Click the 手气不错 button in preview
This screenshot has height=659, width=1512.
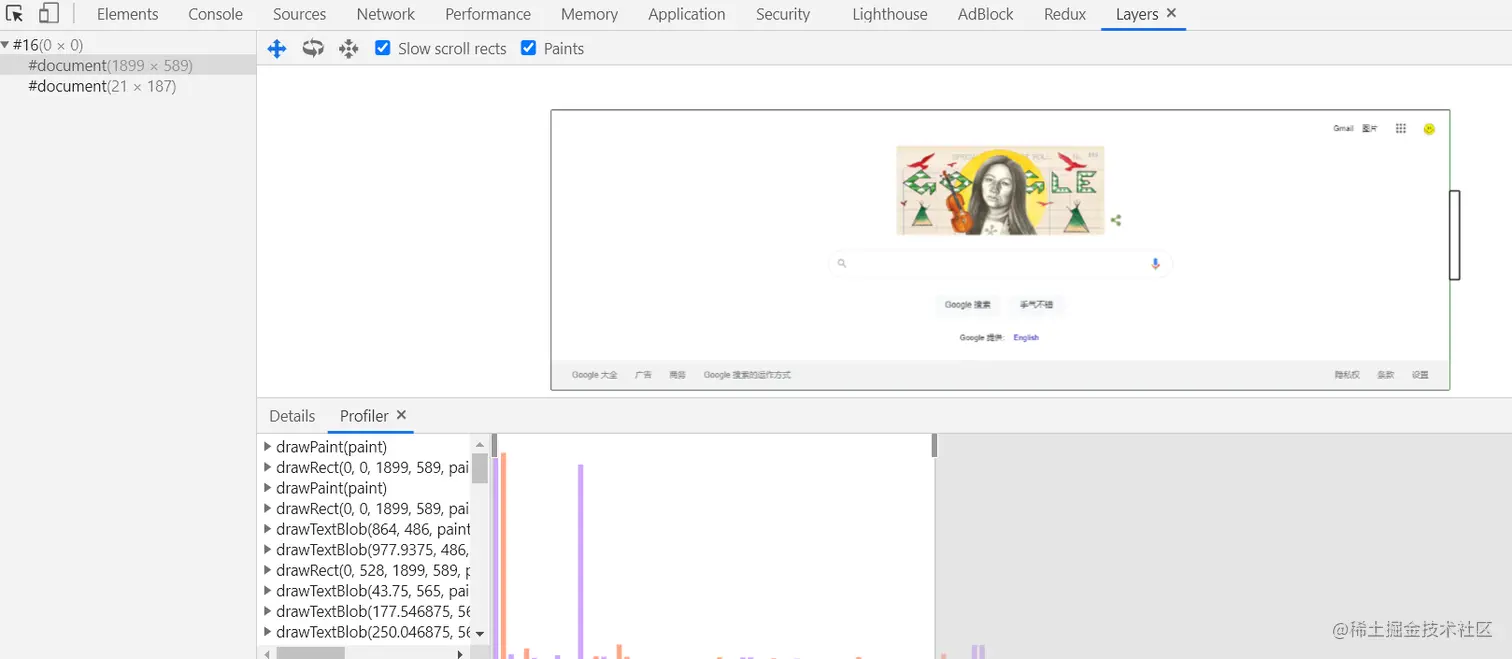[x=1036, y=305]
